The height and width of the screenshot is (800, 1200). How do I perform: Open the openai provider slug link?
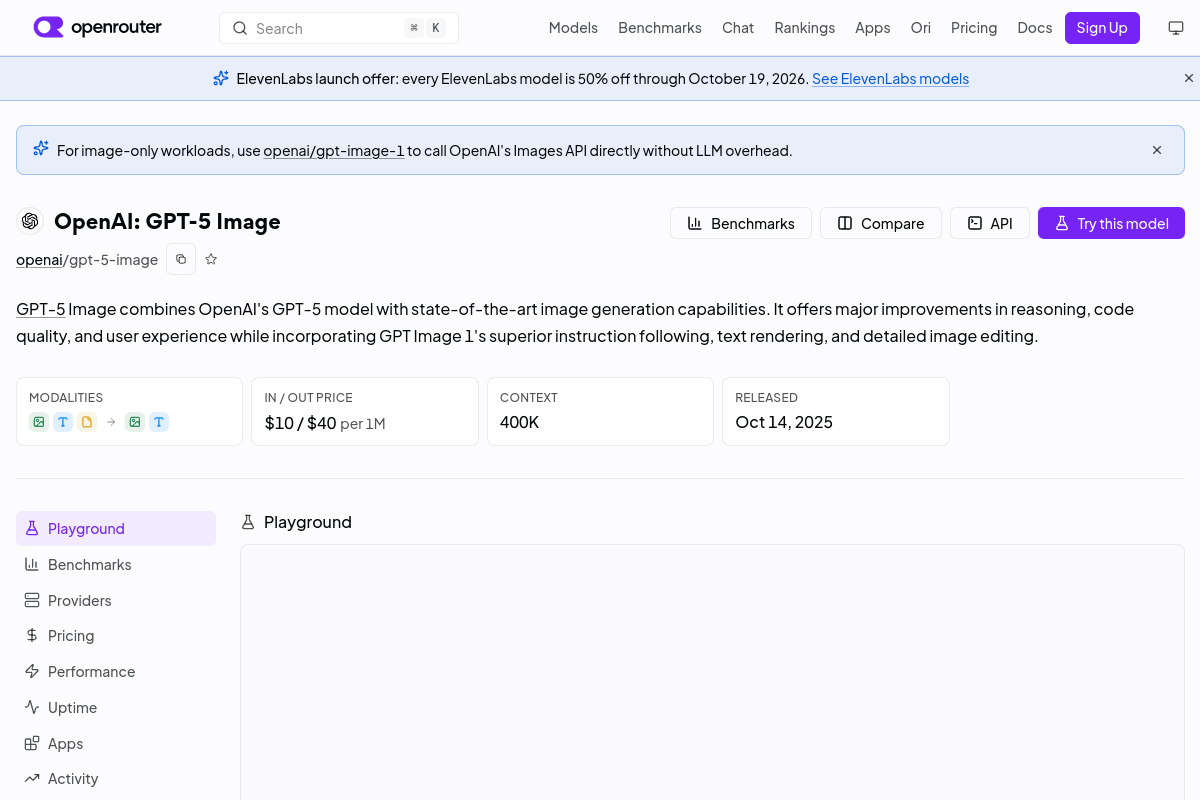pyautogui.click(x=40, y=260)
